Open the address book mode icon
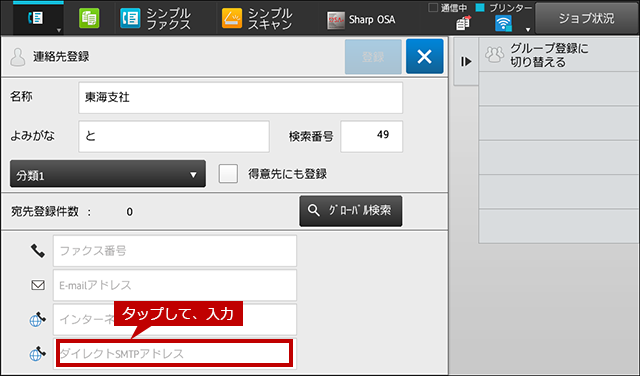Viewport: 640px width, 376px height. pyautogui.click(x=36, y=18)
